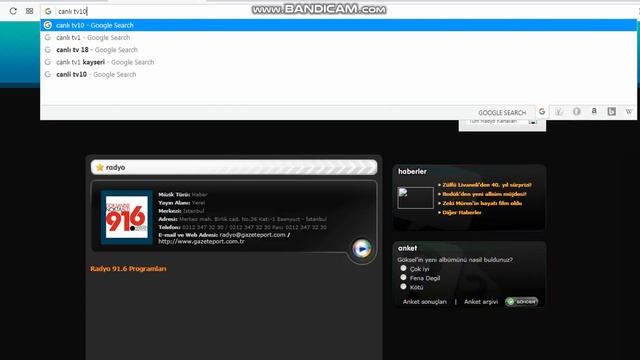Image resolution: width=640 pixels, height=360 pixels.
Task: Open the http://www.gazeteport.com.tr link
Action: click(201, 241)
